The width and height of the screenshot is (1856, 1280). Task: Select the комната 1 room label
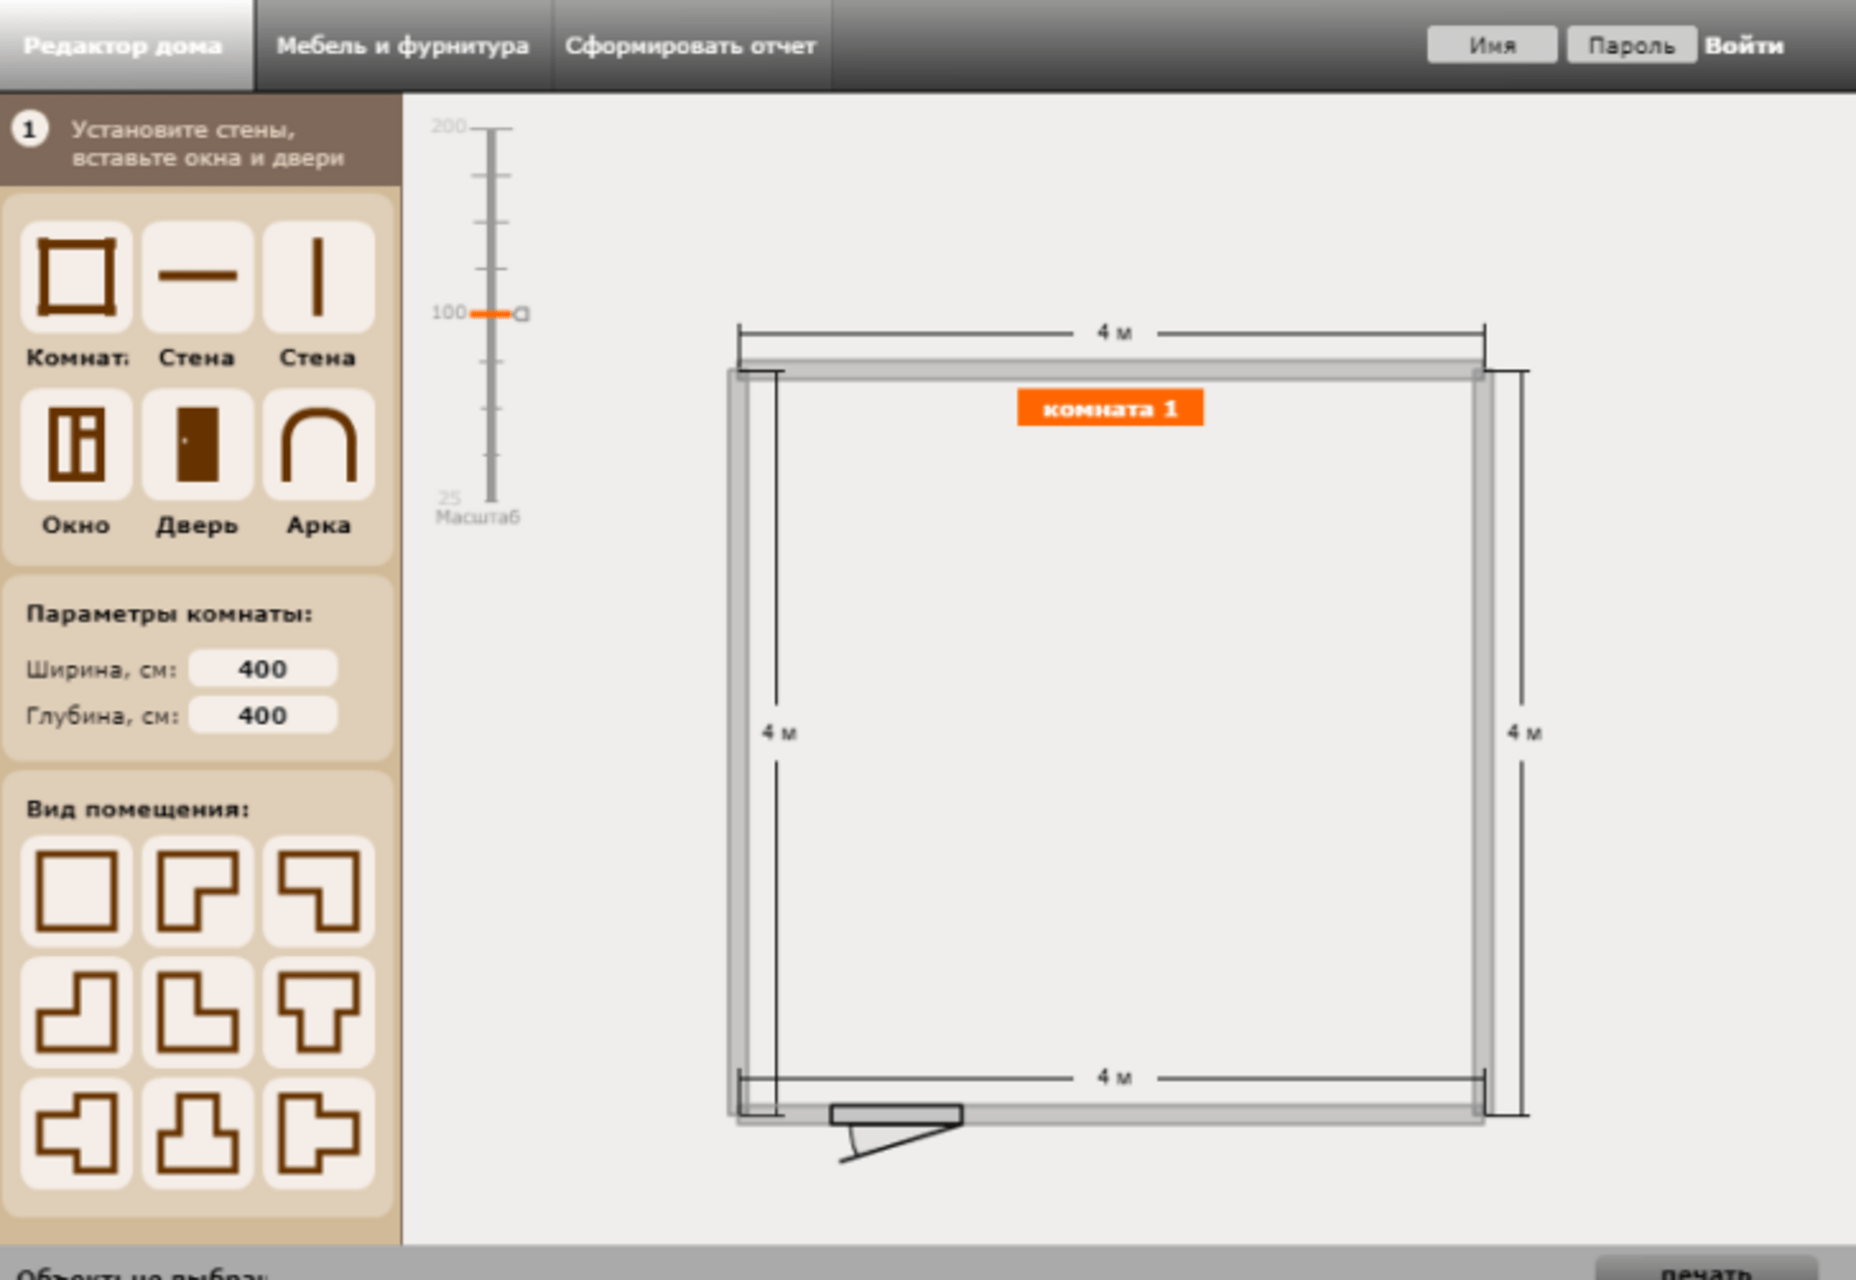point(1110,408)
